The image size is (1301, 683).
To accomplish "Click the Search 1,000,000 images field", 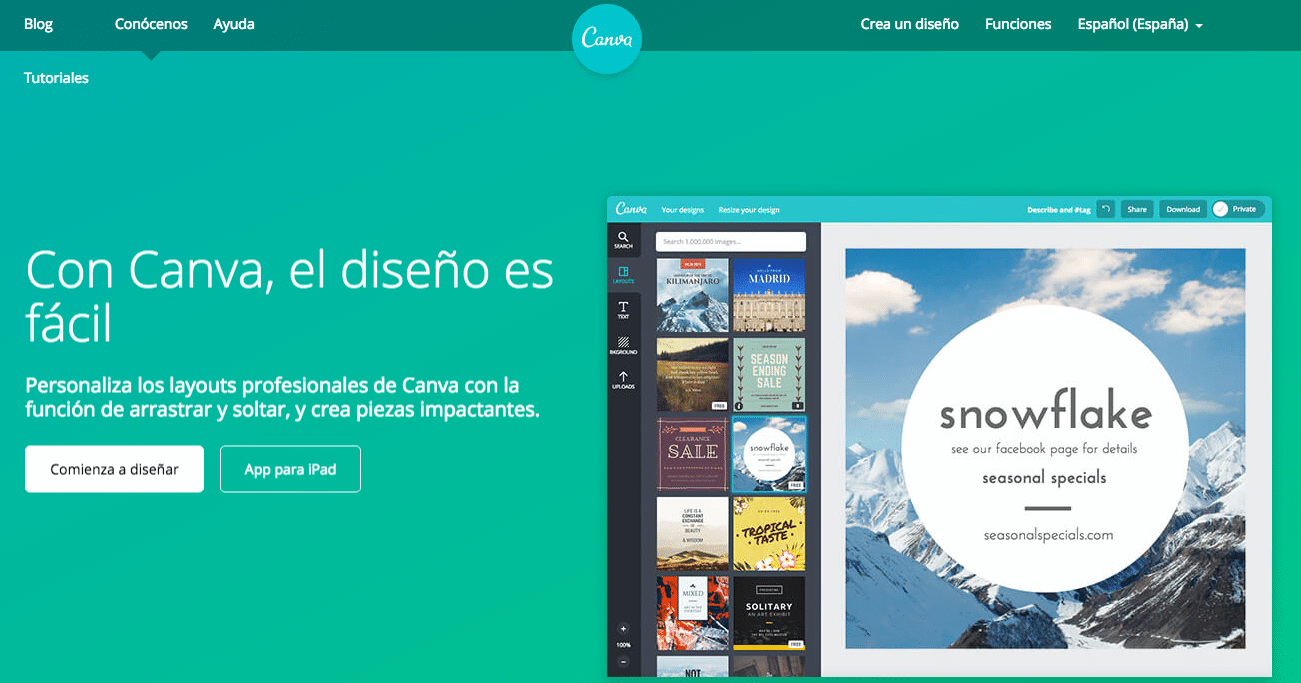I will point(731,241).
